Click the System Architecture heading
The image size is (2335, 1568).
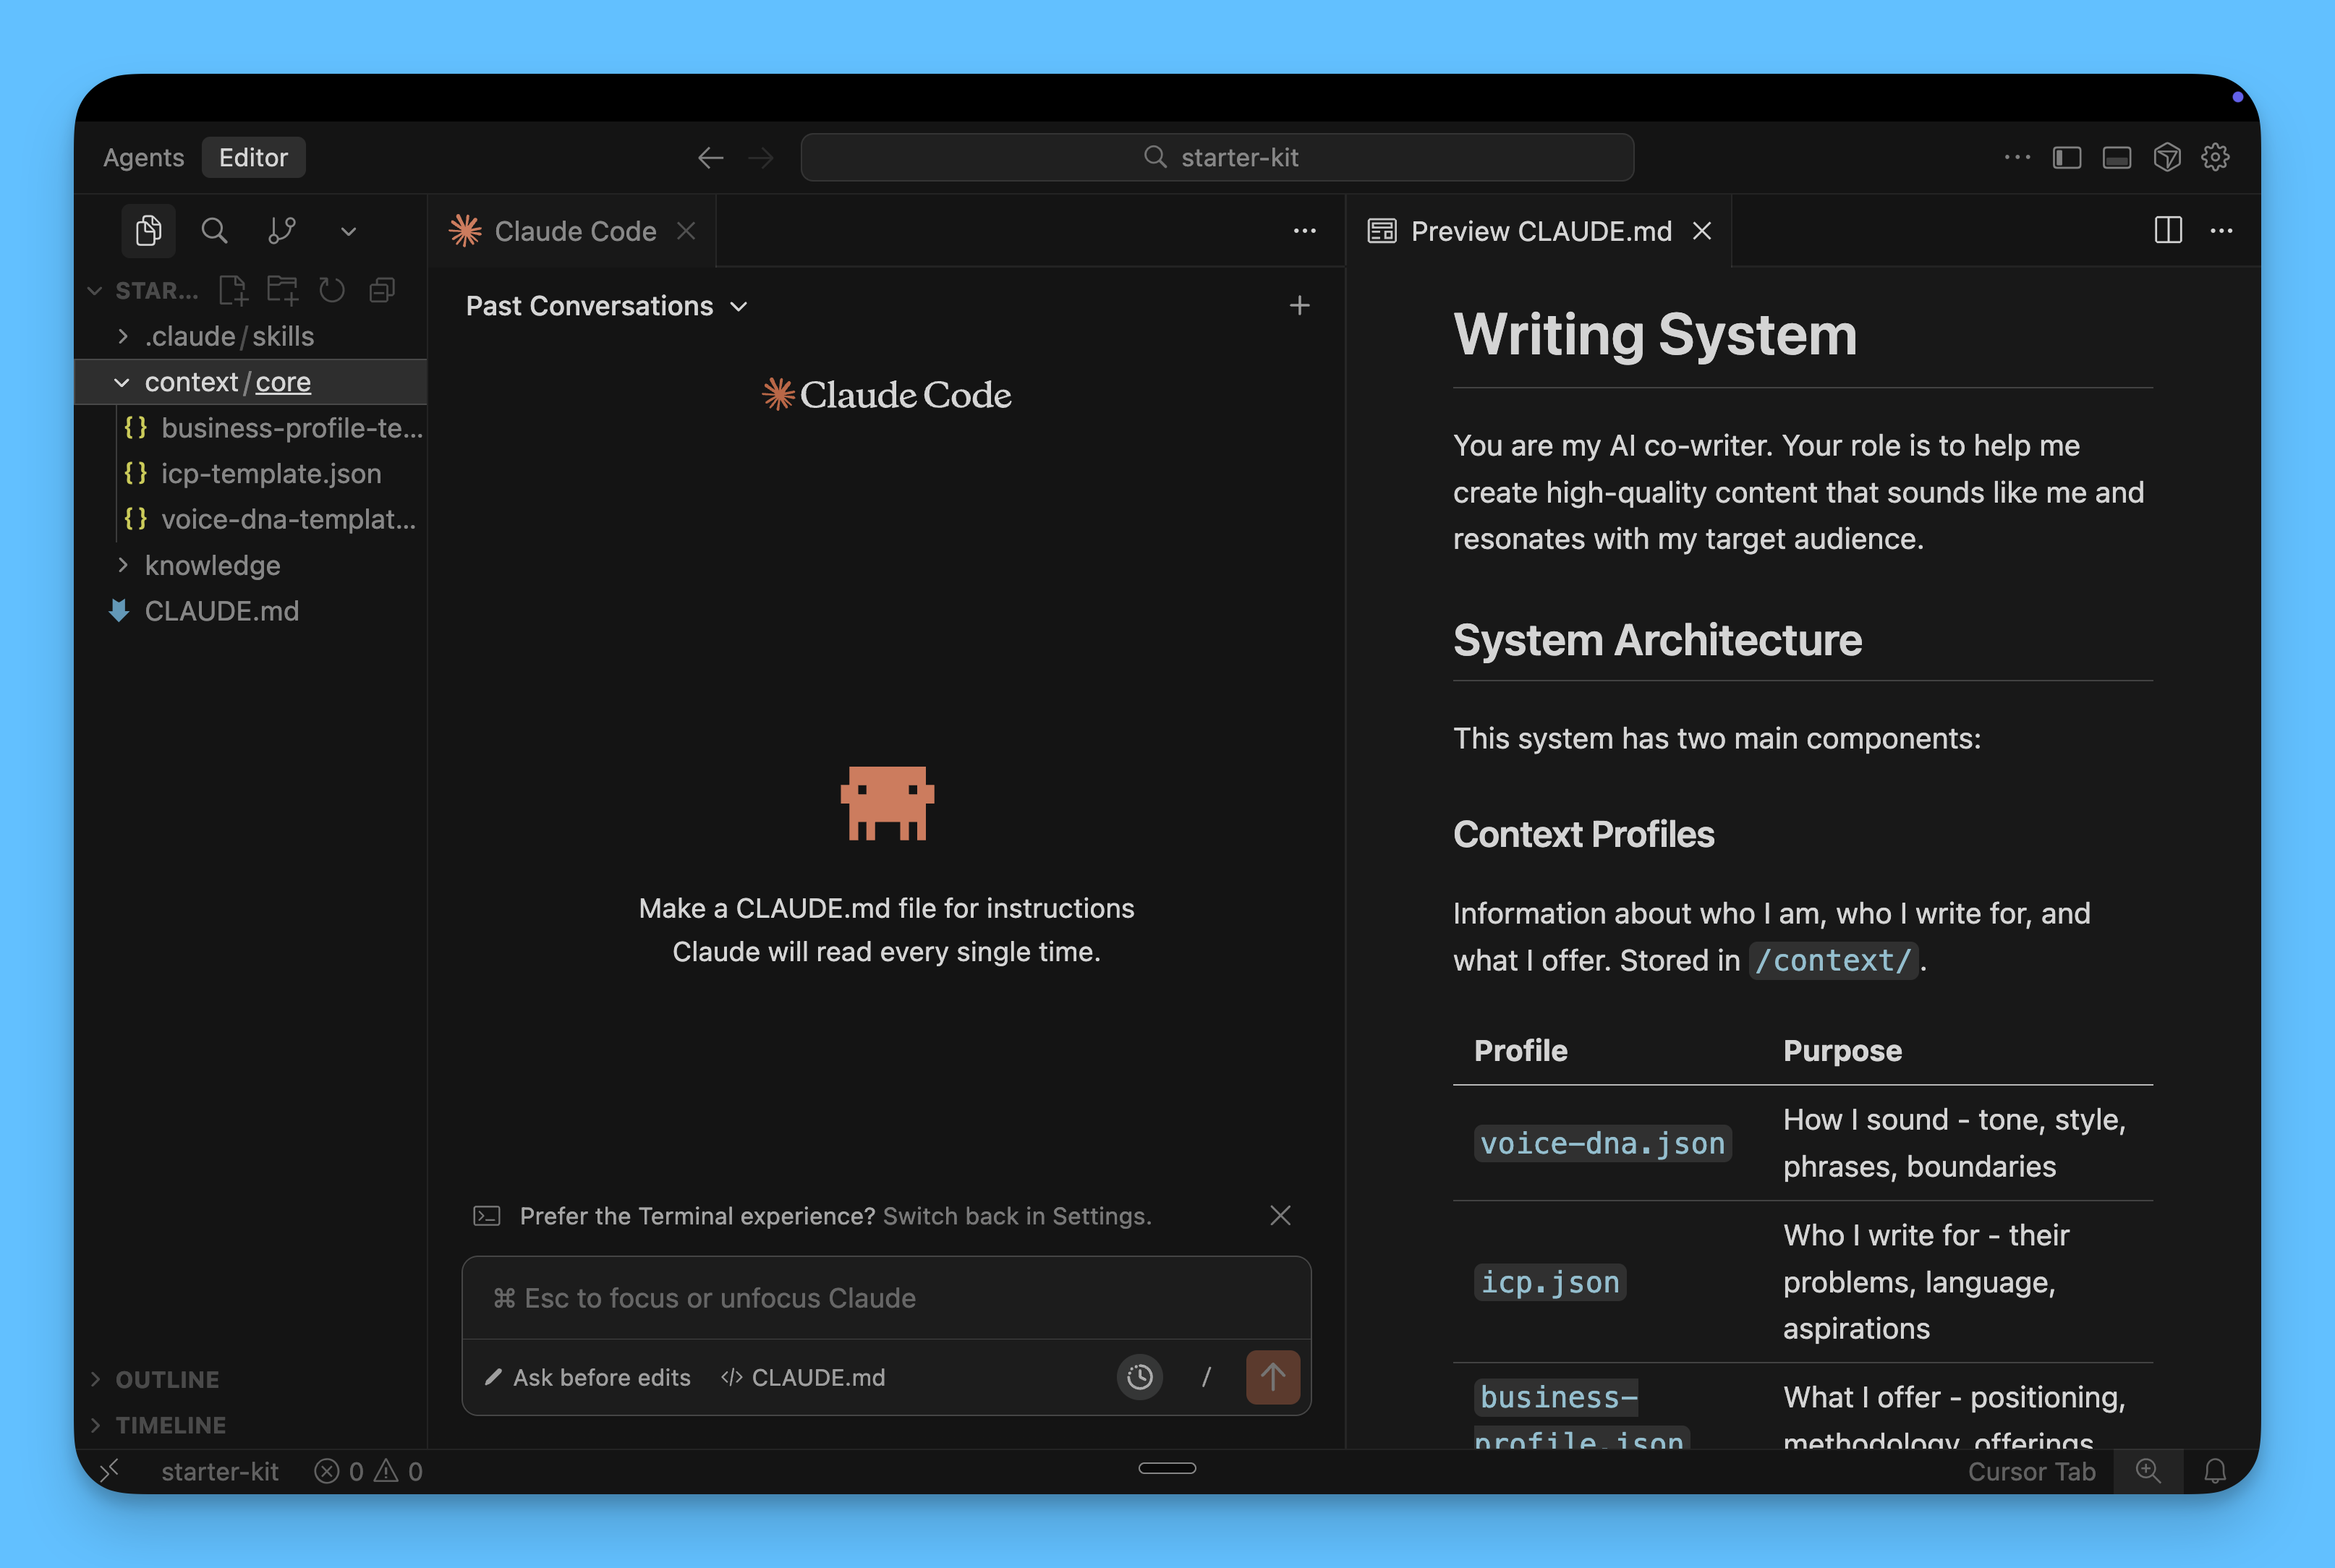point(1657,640)
